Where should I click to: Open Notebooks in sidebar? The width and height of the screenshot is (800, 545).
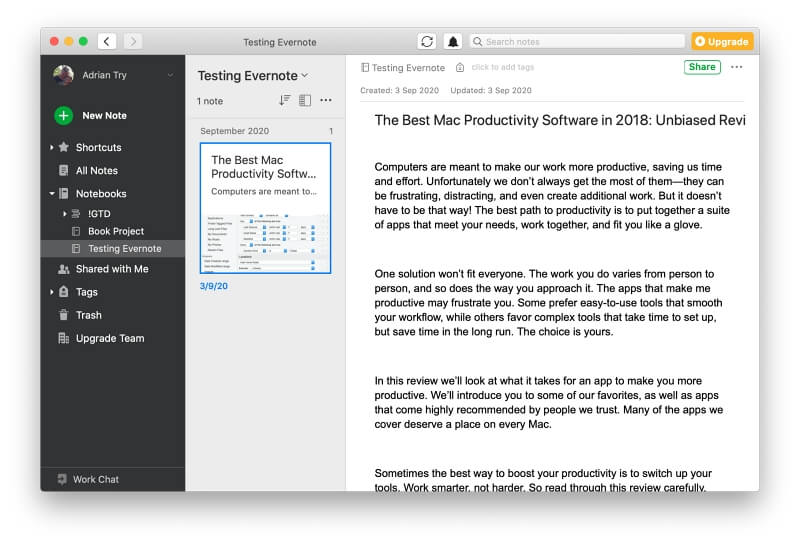[x=101, y=194]
